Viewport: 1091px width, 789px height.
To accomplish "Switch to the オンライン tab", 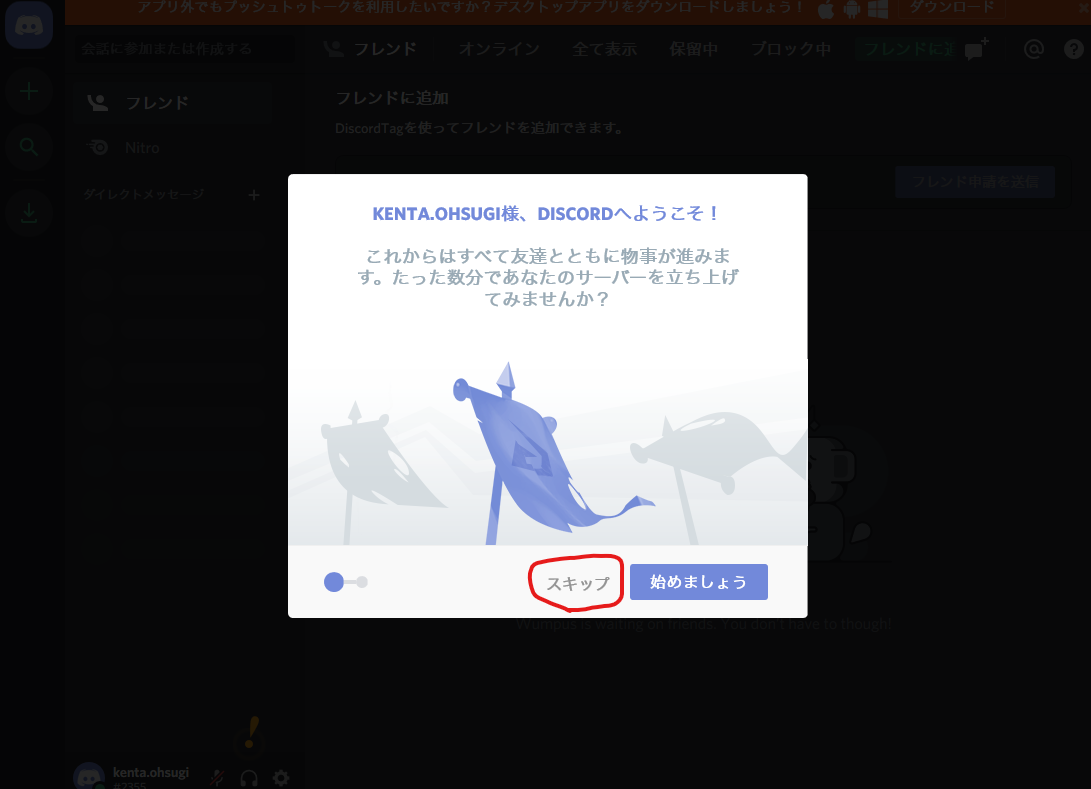I will (x=499, y=49).
